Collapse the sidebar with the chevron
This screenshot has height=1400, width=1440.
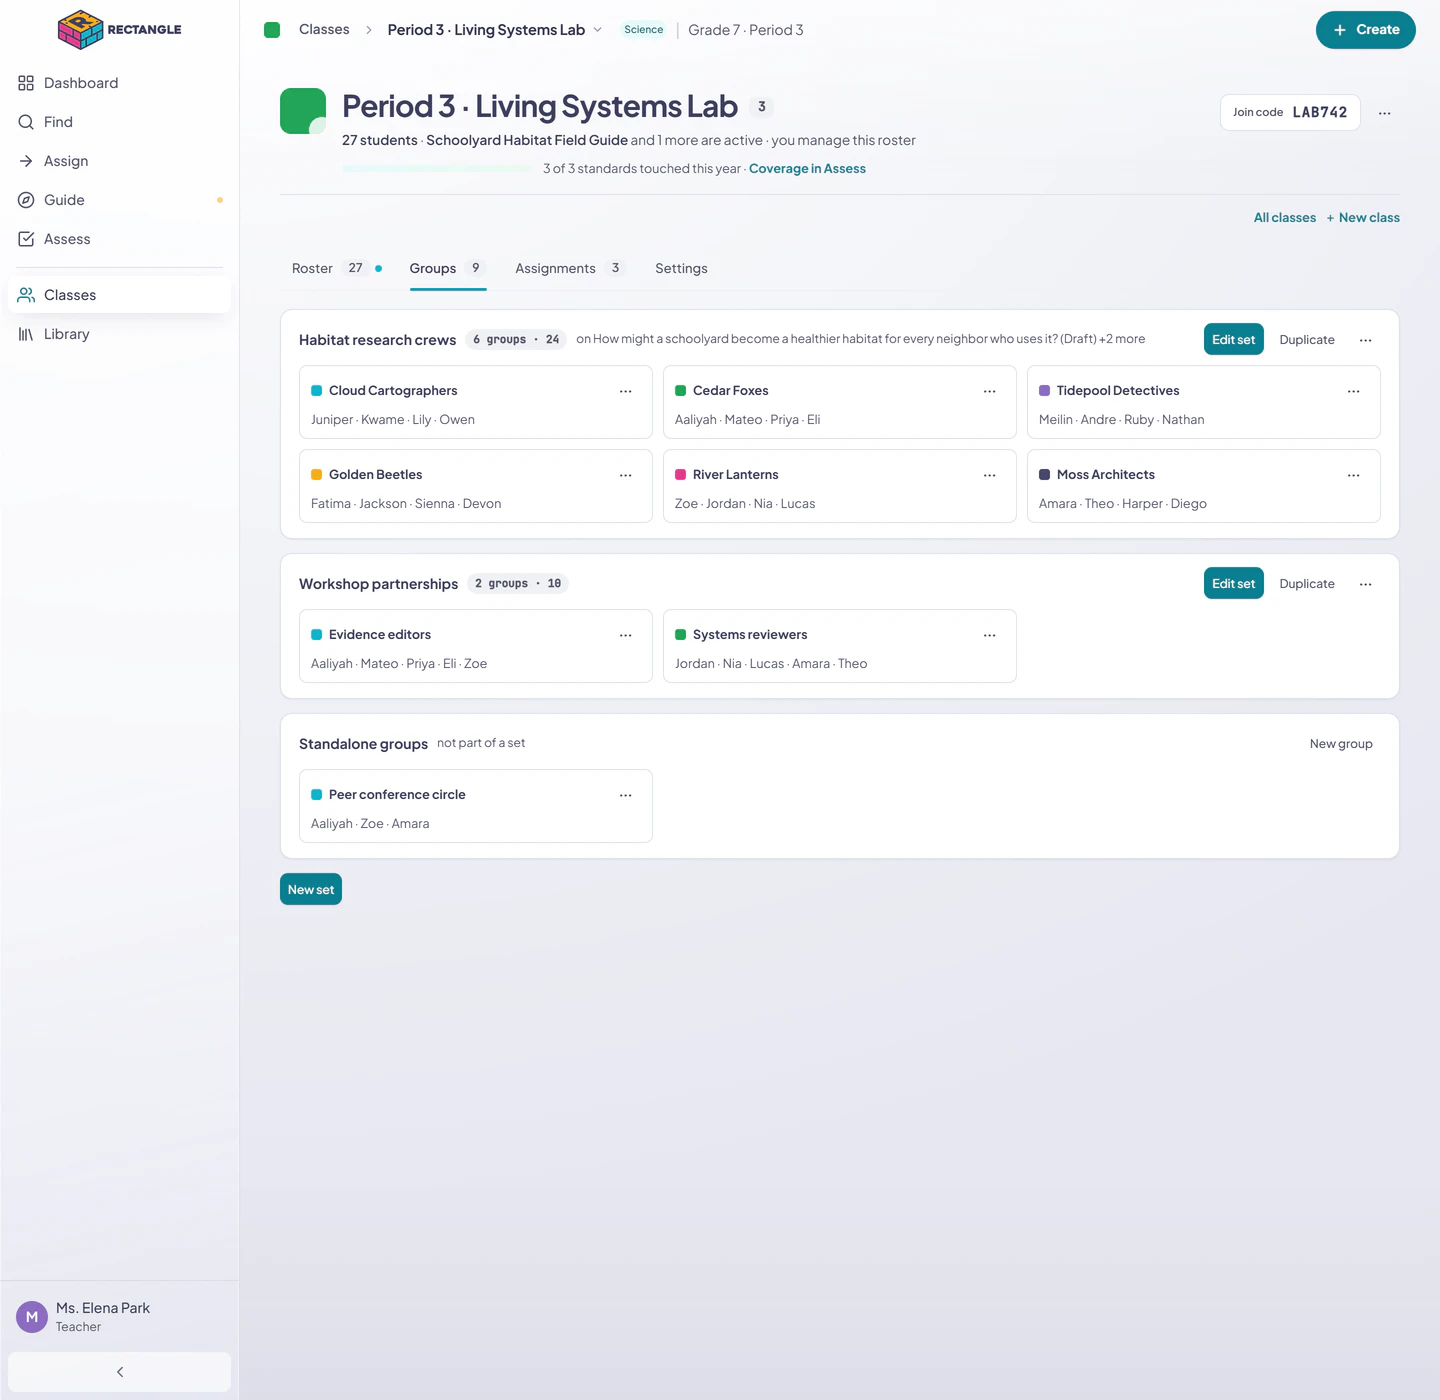[119, 1372]
